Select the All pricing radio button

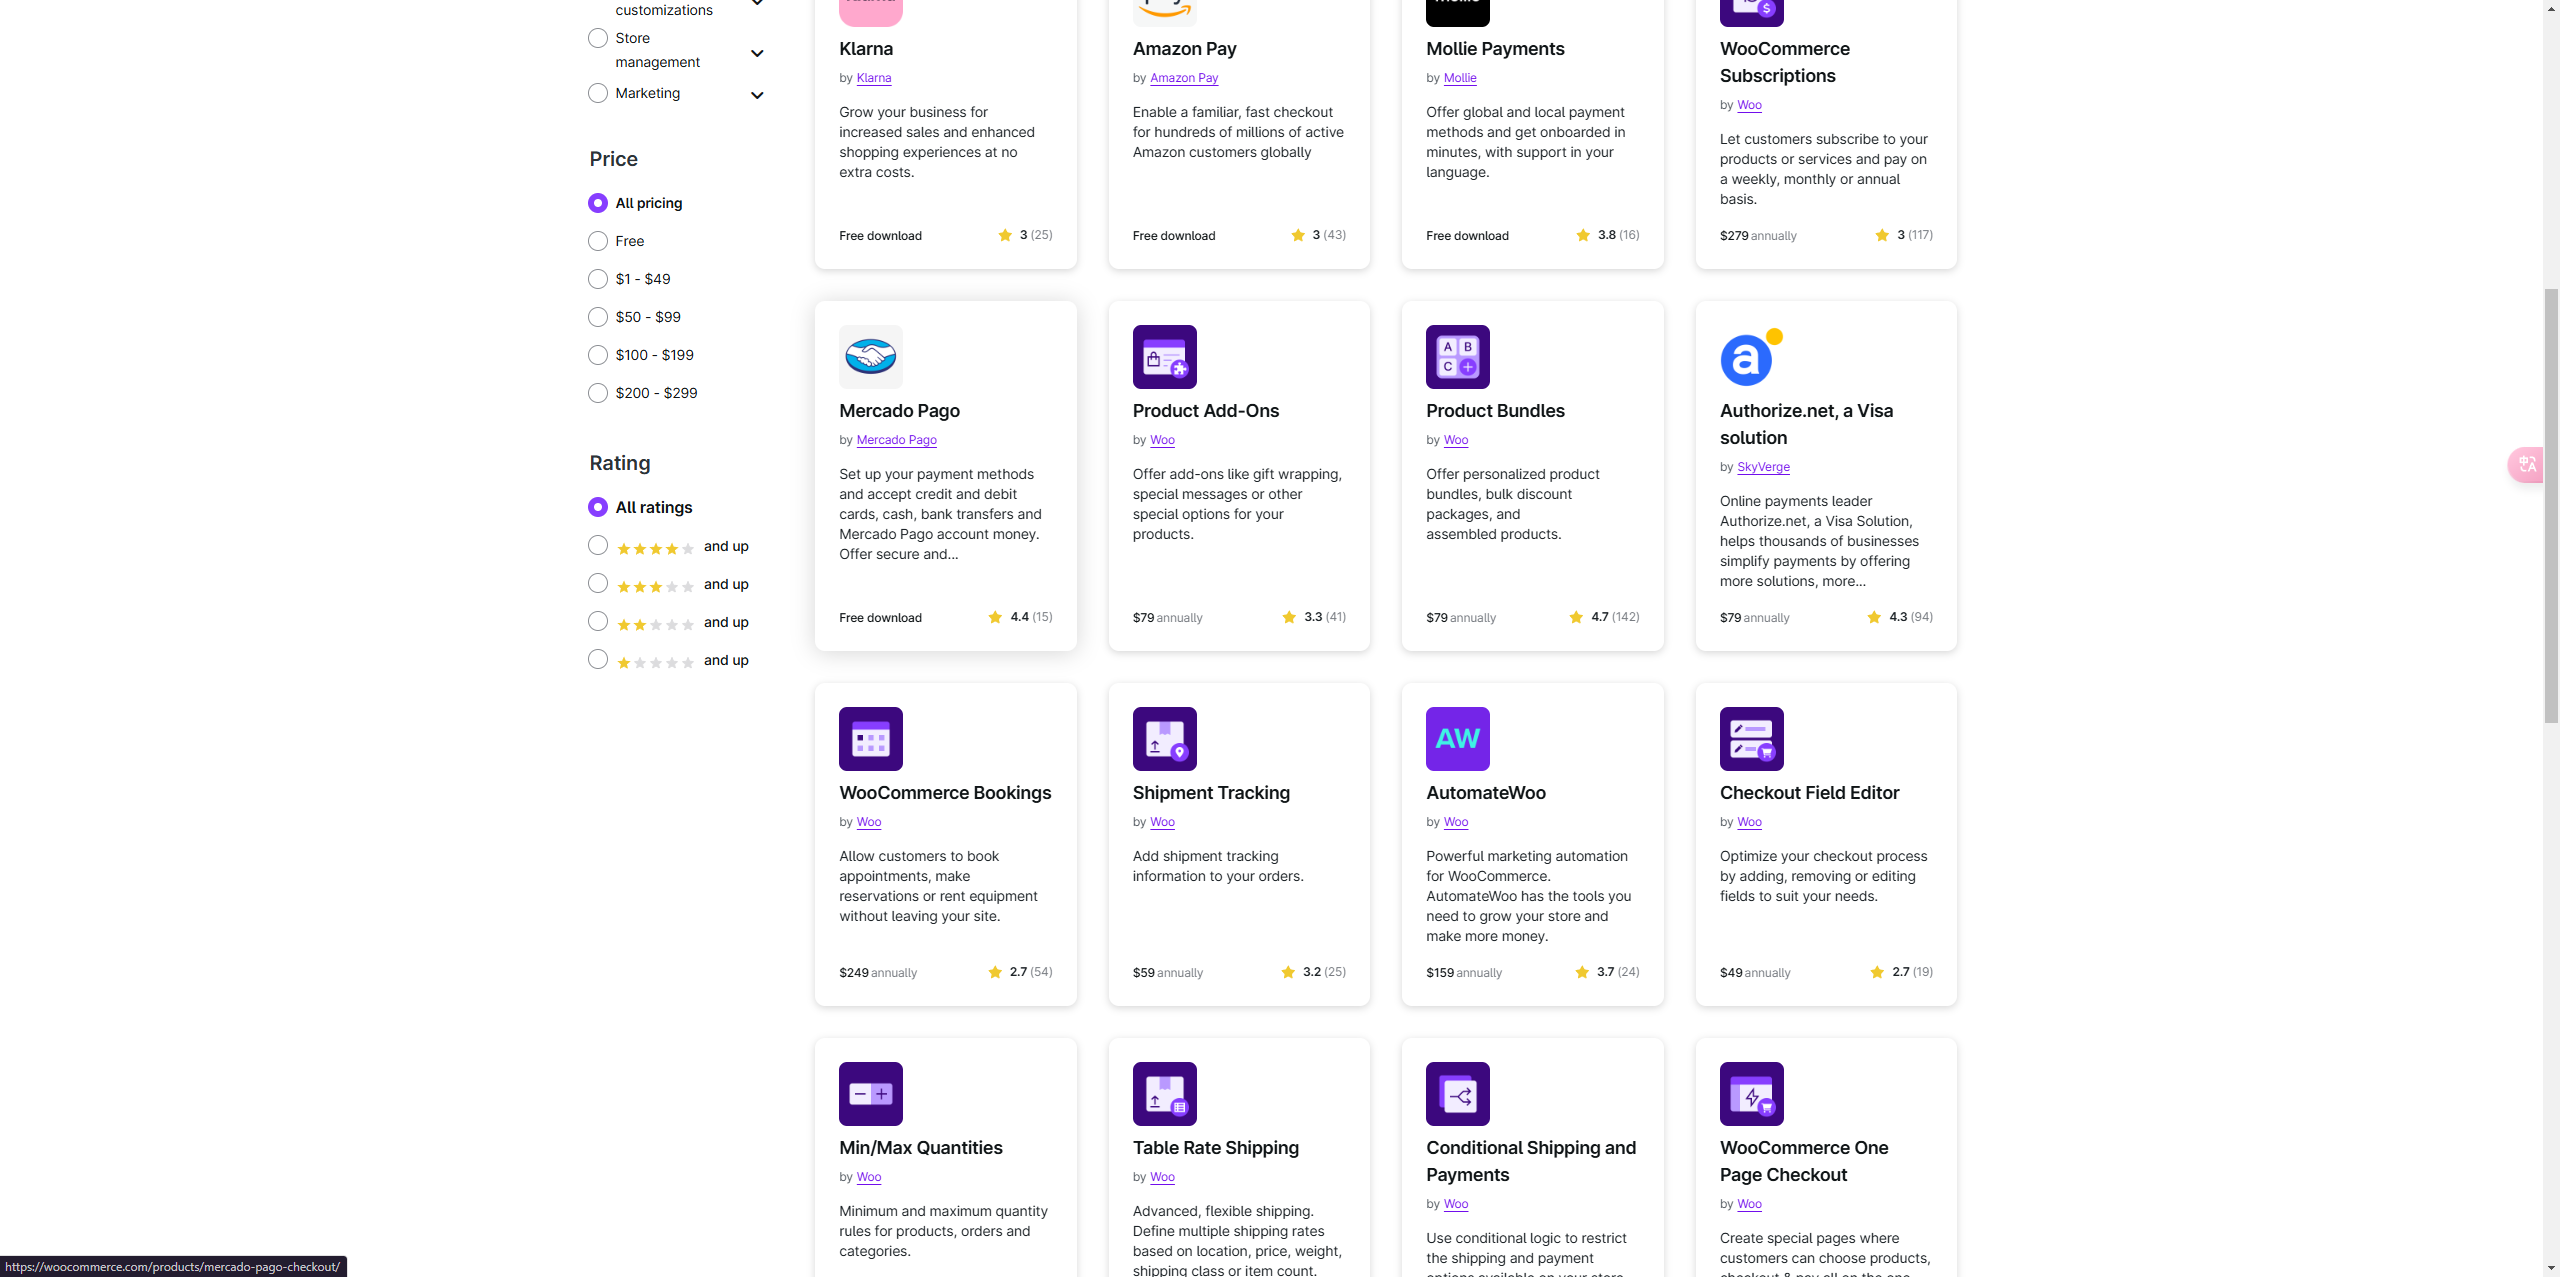click(x=598, y=203)
